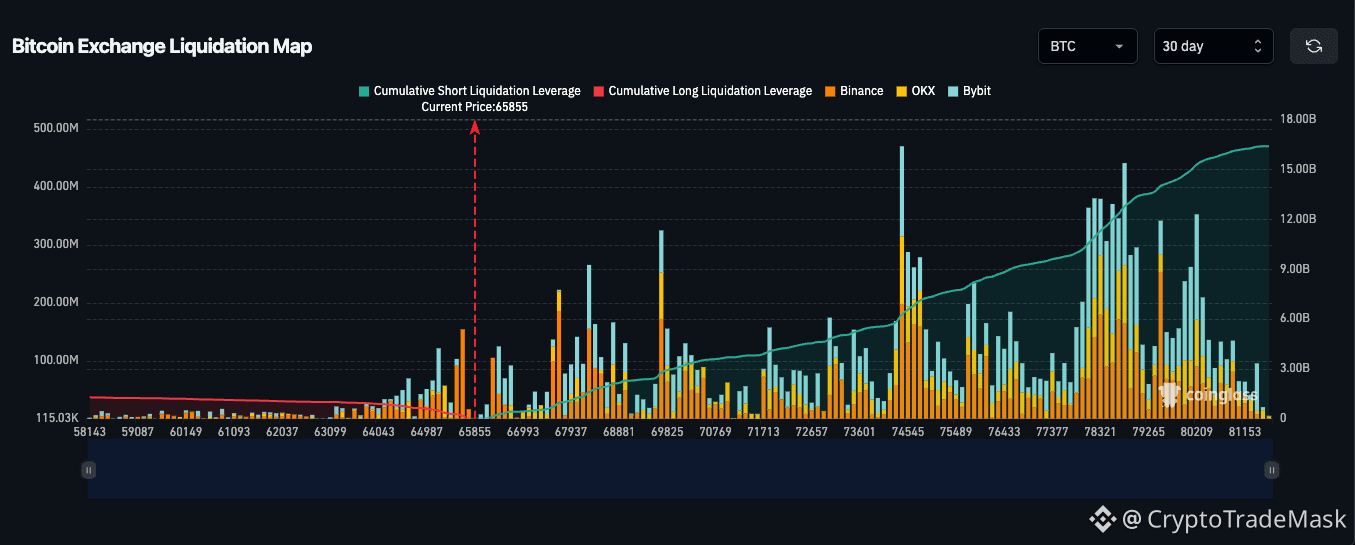Toggle Cumulative Short Liquidation Leverage legend
1355x545 pixels.
(469, 91)
